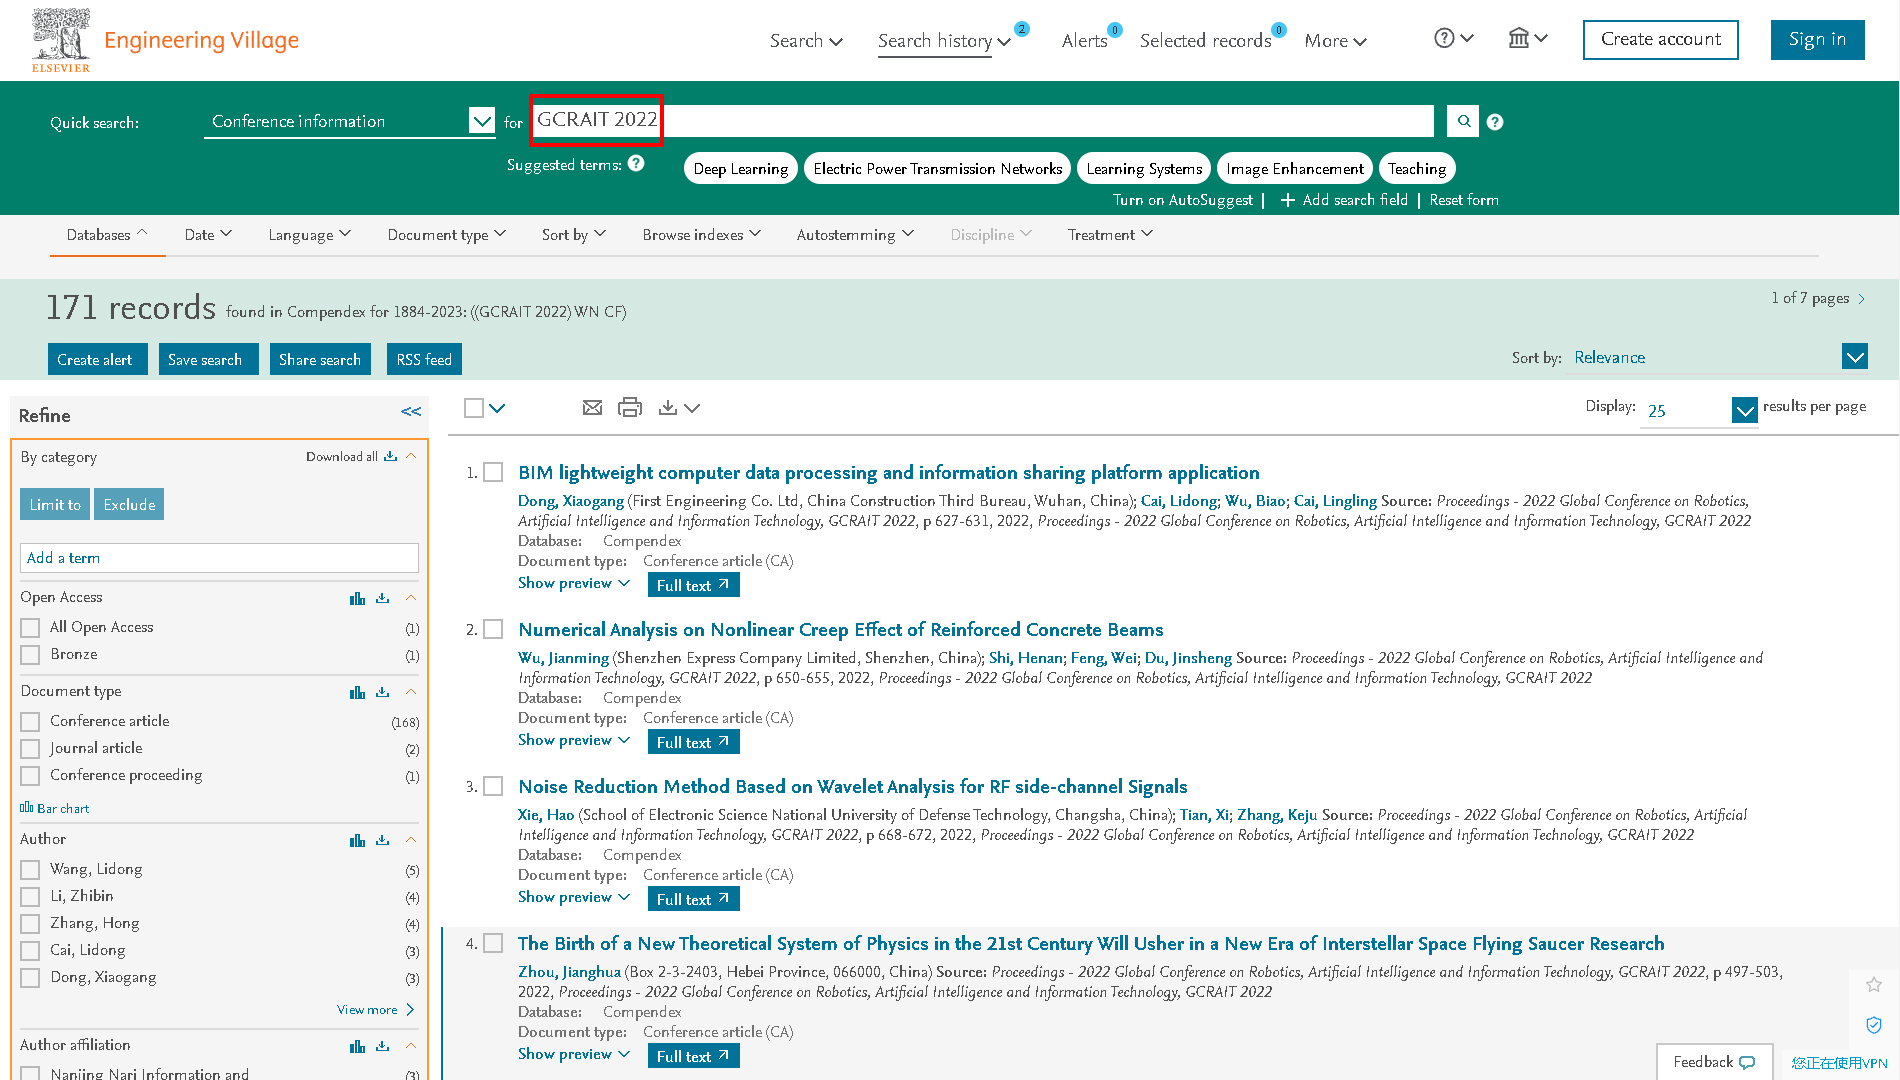Open the suggested terms help icon

(636, 163)
